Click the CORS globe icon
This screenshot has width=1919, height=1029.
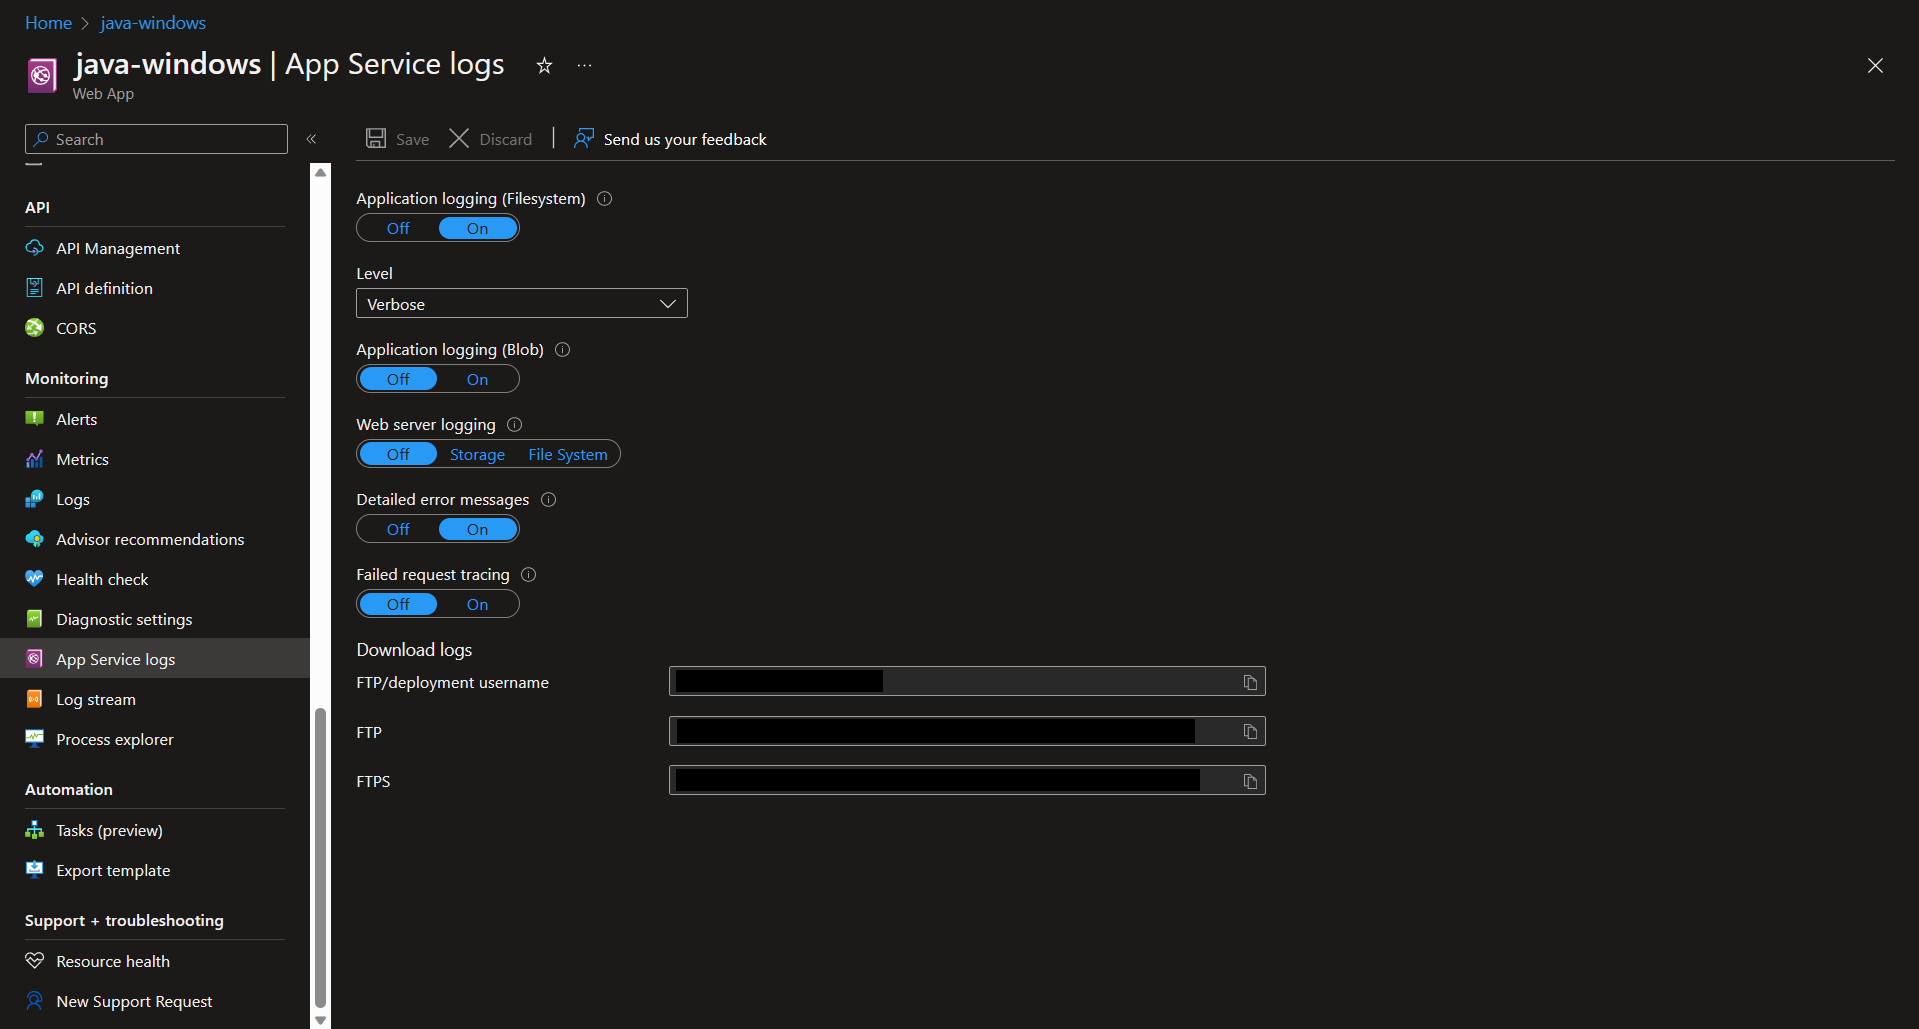click(35, 328)
